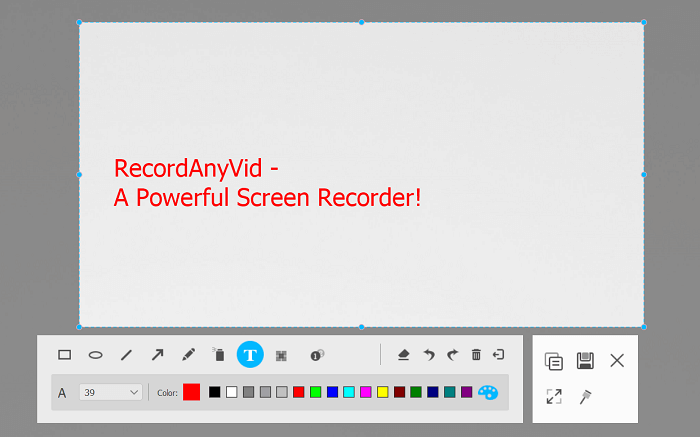Pick the navy blue color swatch

pos(433,392)
